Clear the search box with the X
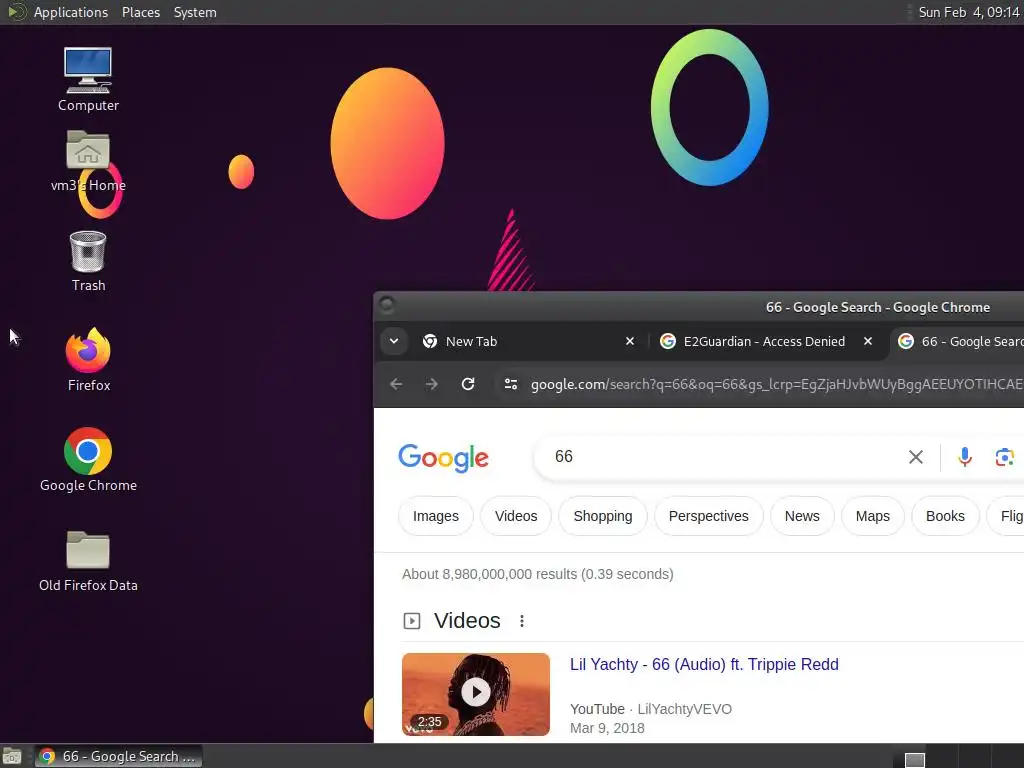The height and width of the screenshot is (768, 1024). pyautogui.click(x=916, y=457)
